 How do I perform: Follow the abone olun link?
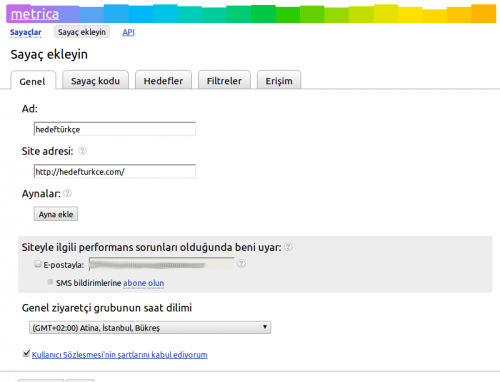pyautogui.click(x=143, y=283)
